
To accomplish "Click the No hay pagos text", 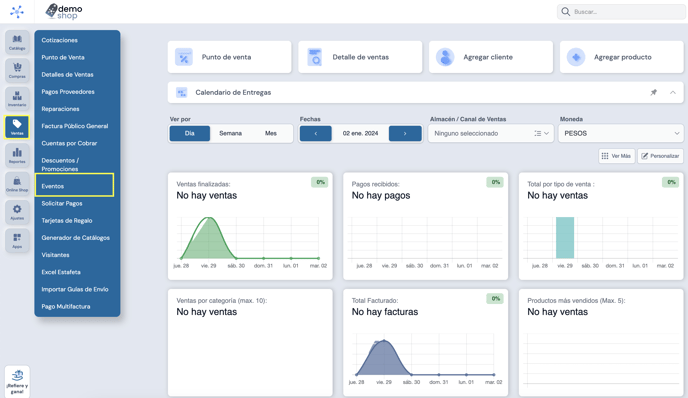I will pyautogui.click(x=381, y=196).
